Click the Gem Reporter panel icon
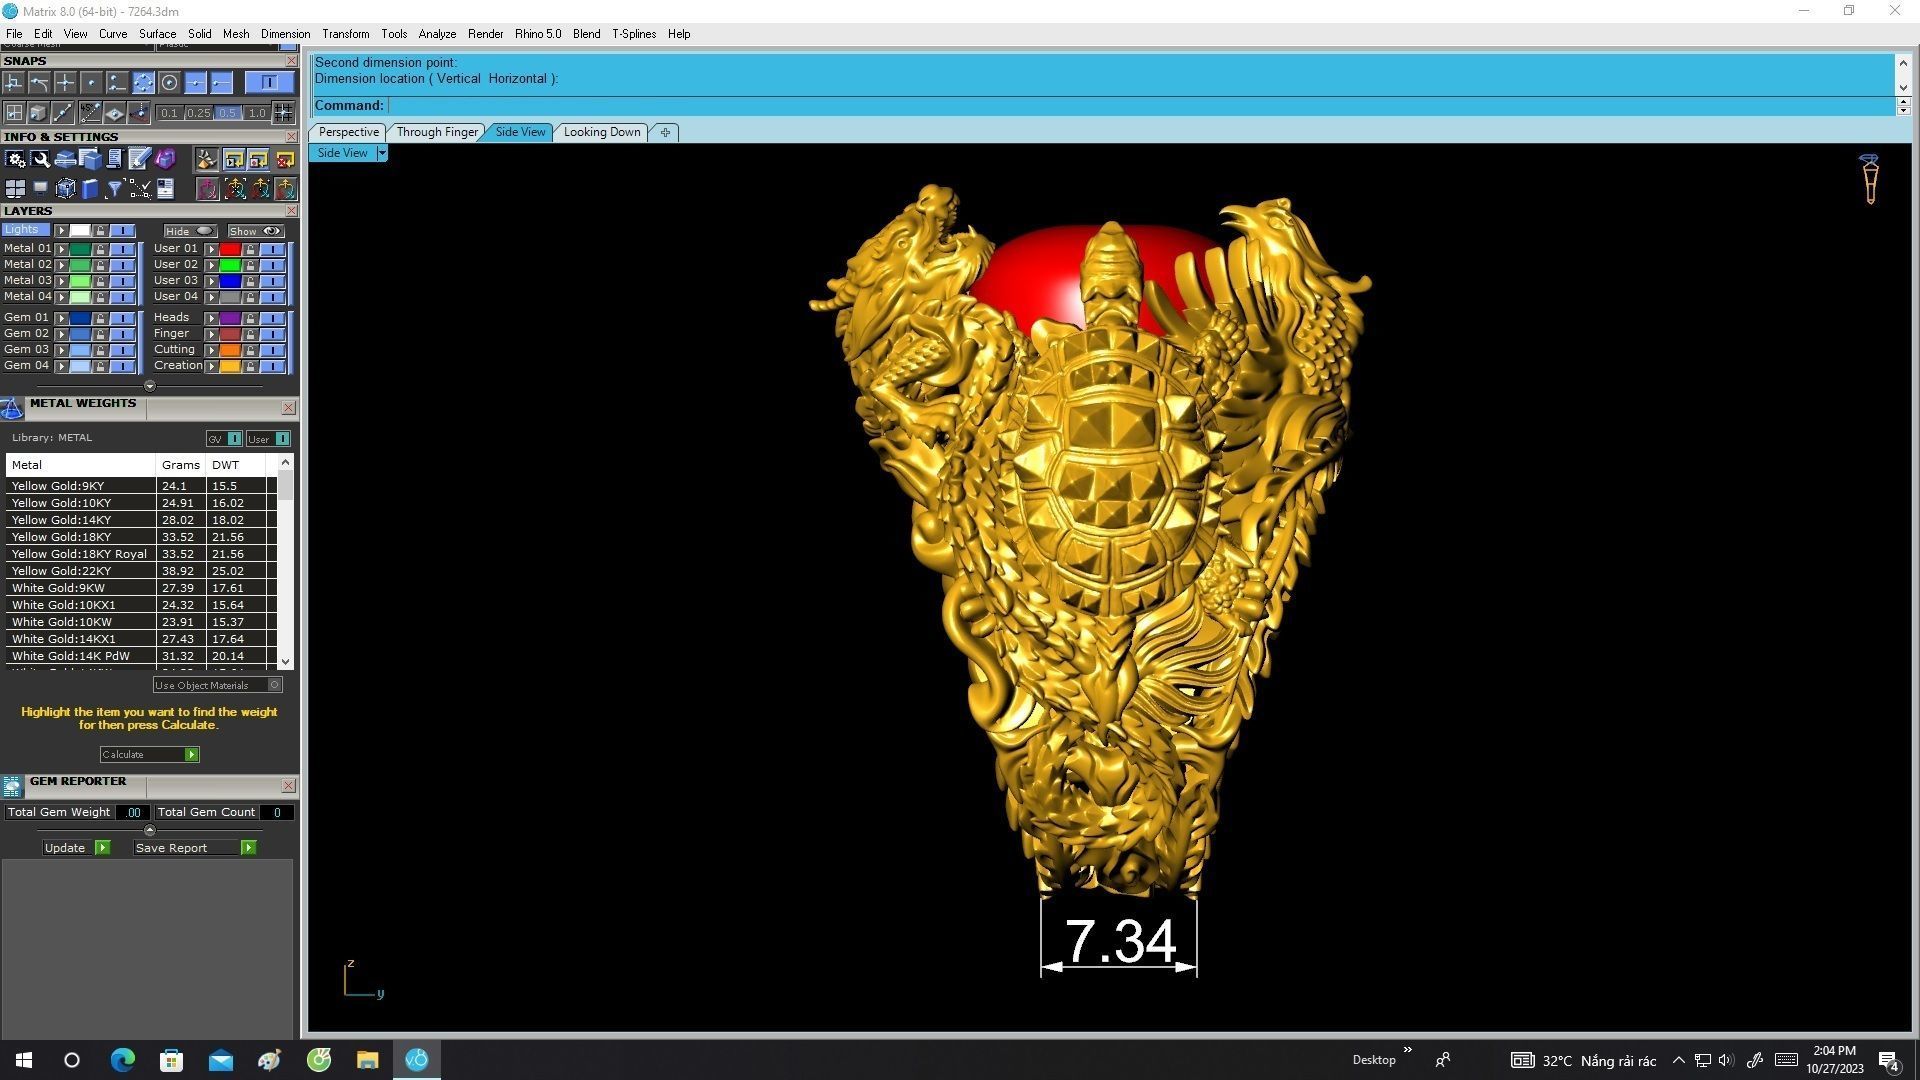Screen dimensions: 1920x1080 point(12,786)
